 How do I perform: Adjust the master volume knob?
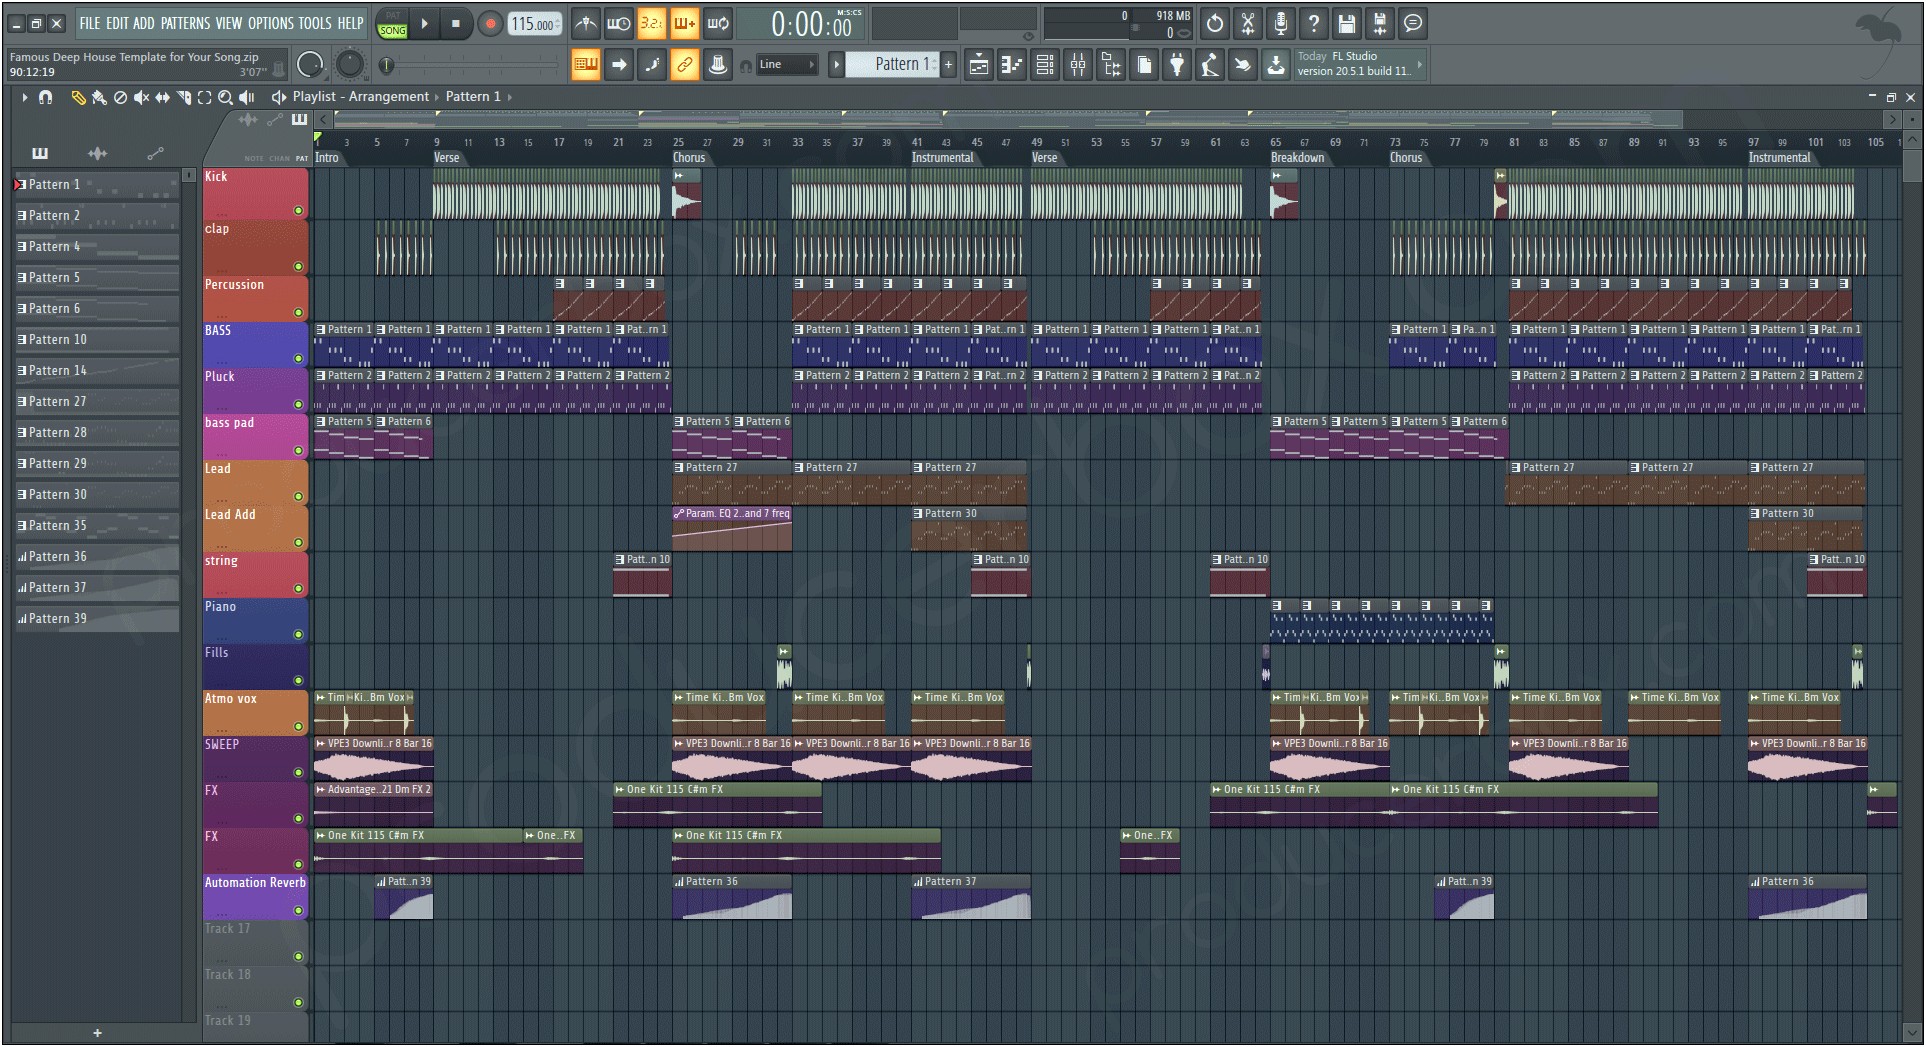(x=311, y=66)
